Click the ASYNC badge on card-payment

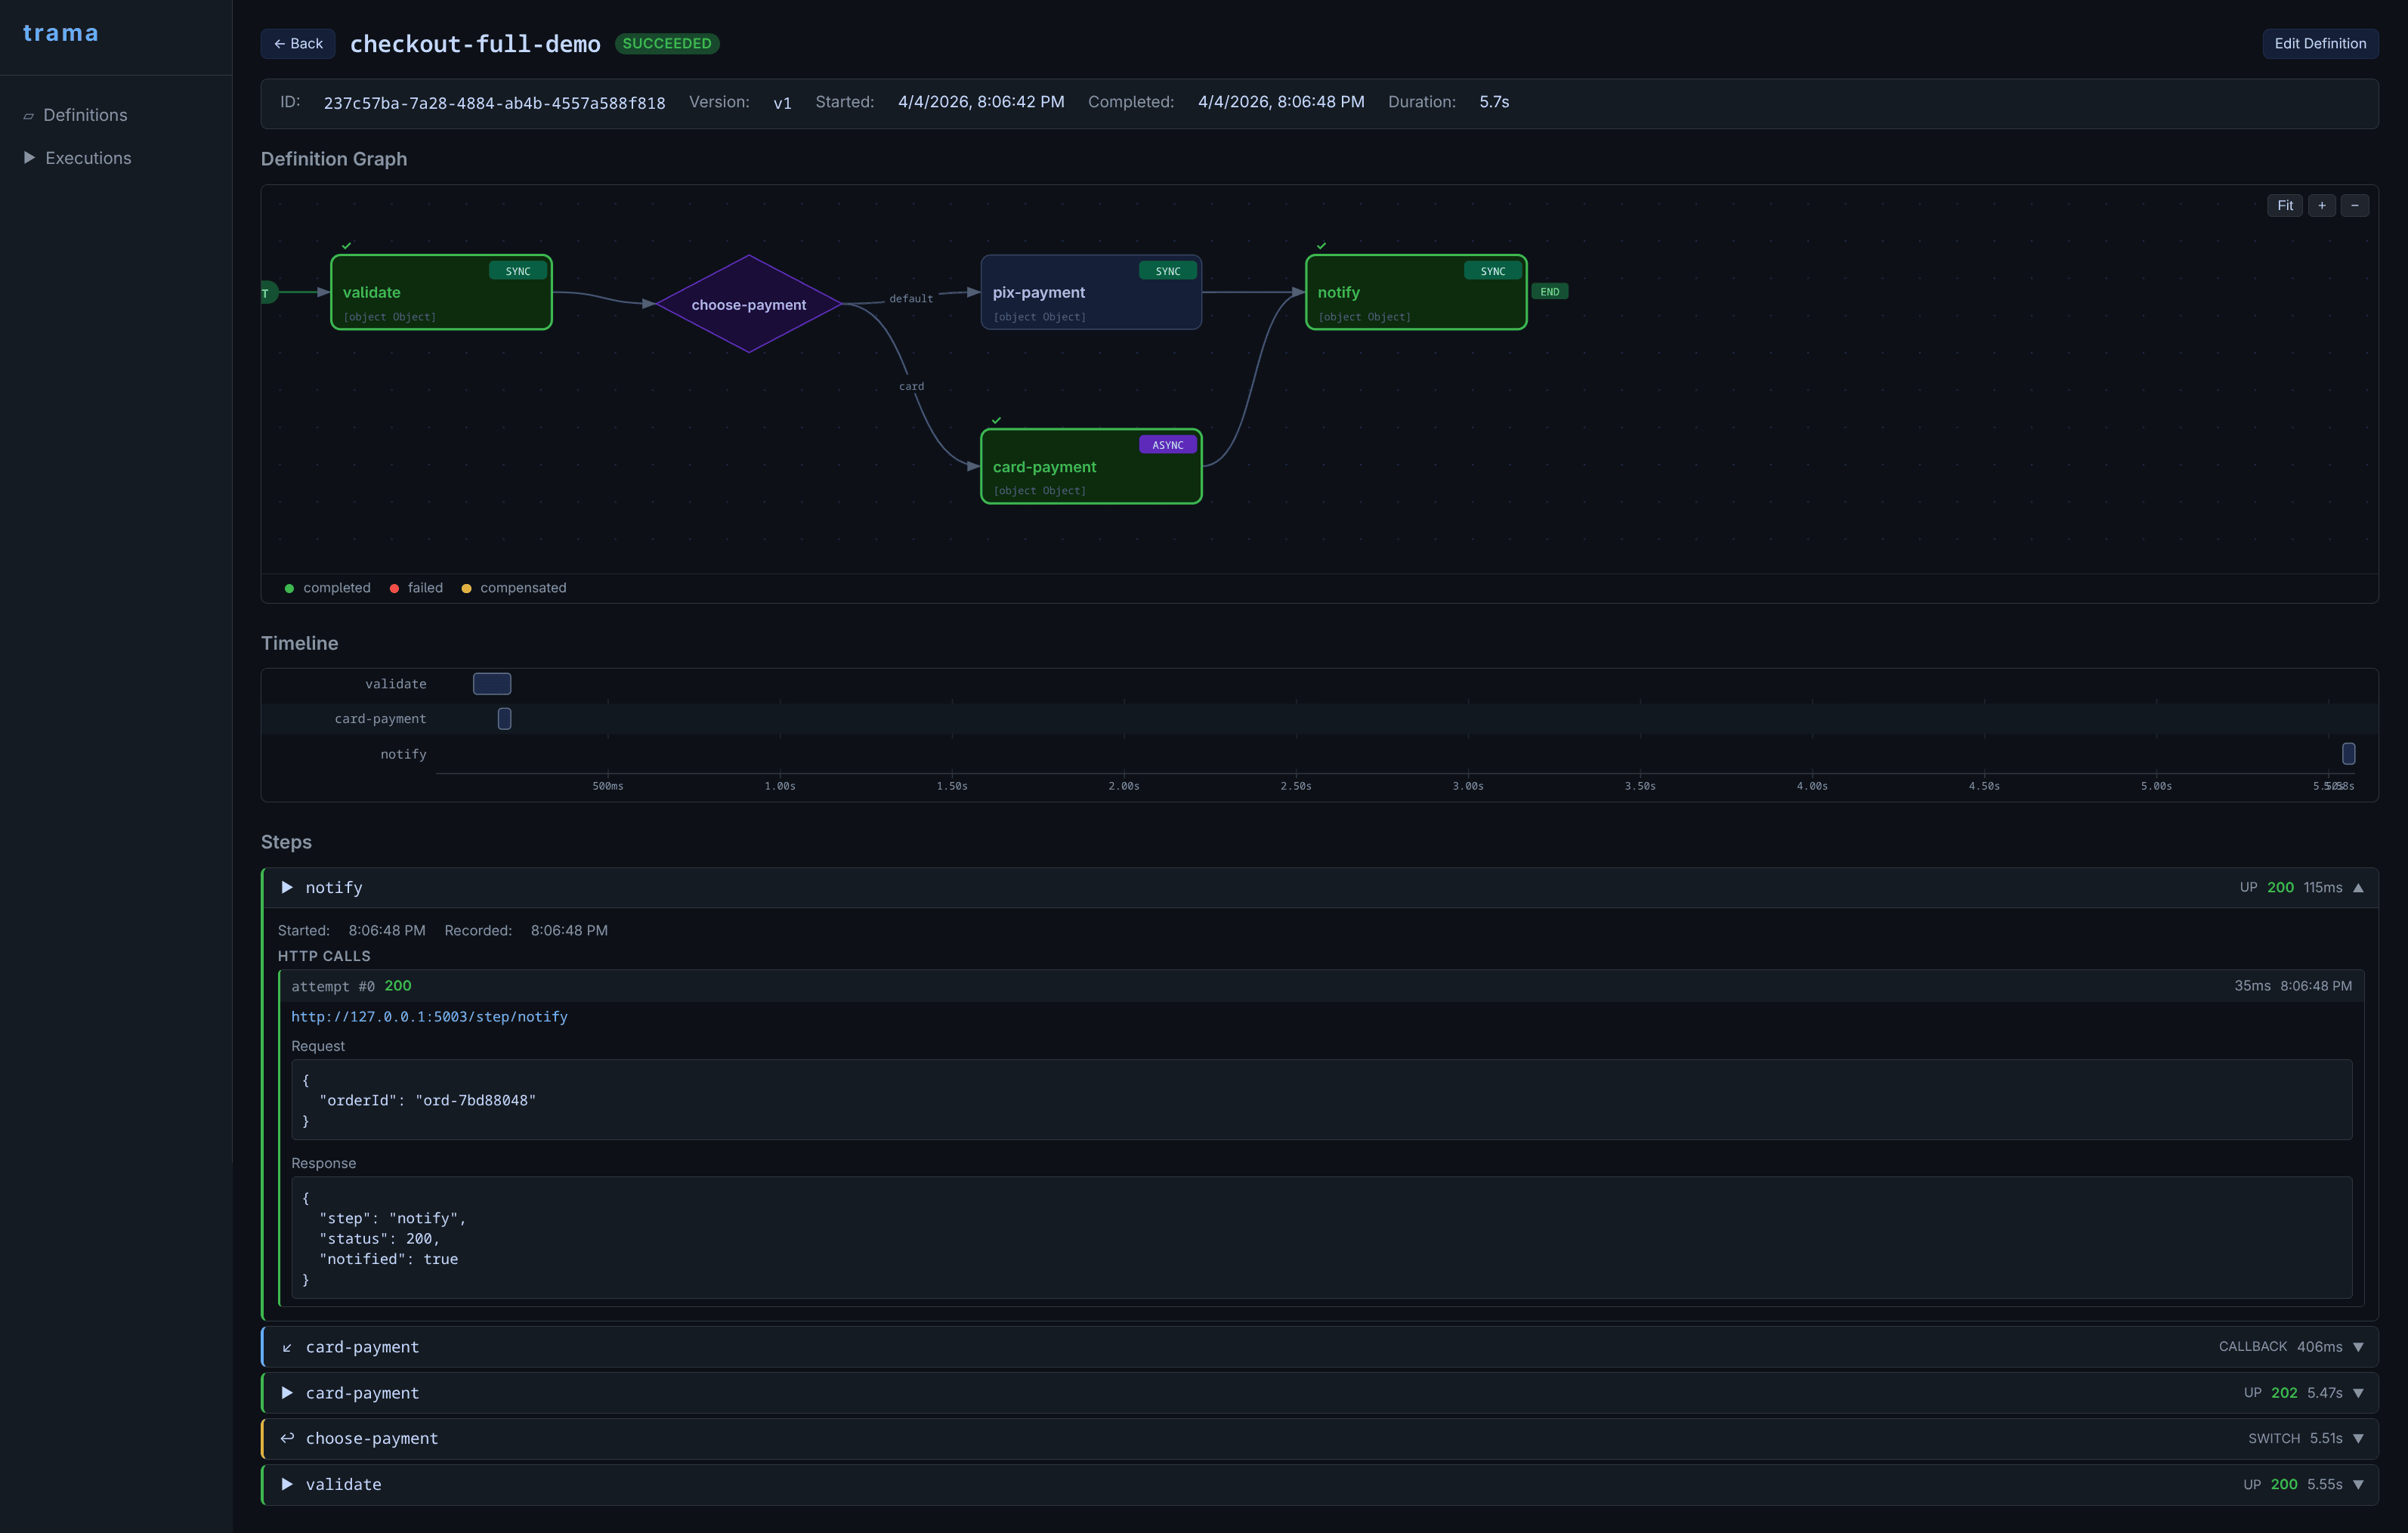(x=1167, y=445)
